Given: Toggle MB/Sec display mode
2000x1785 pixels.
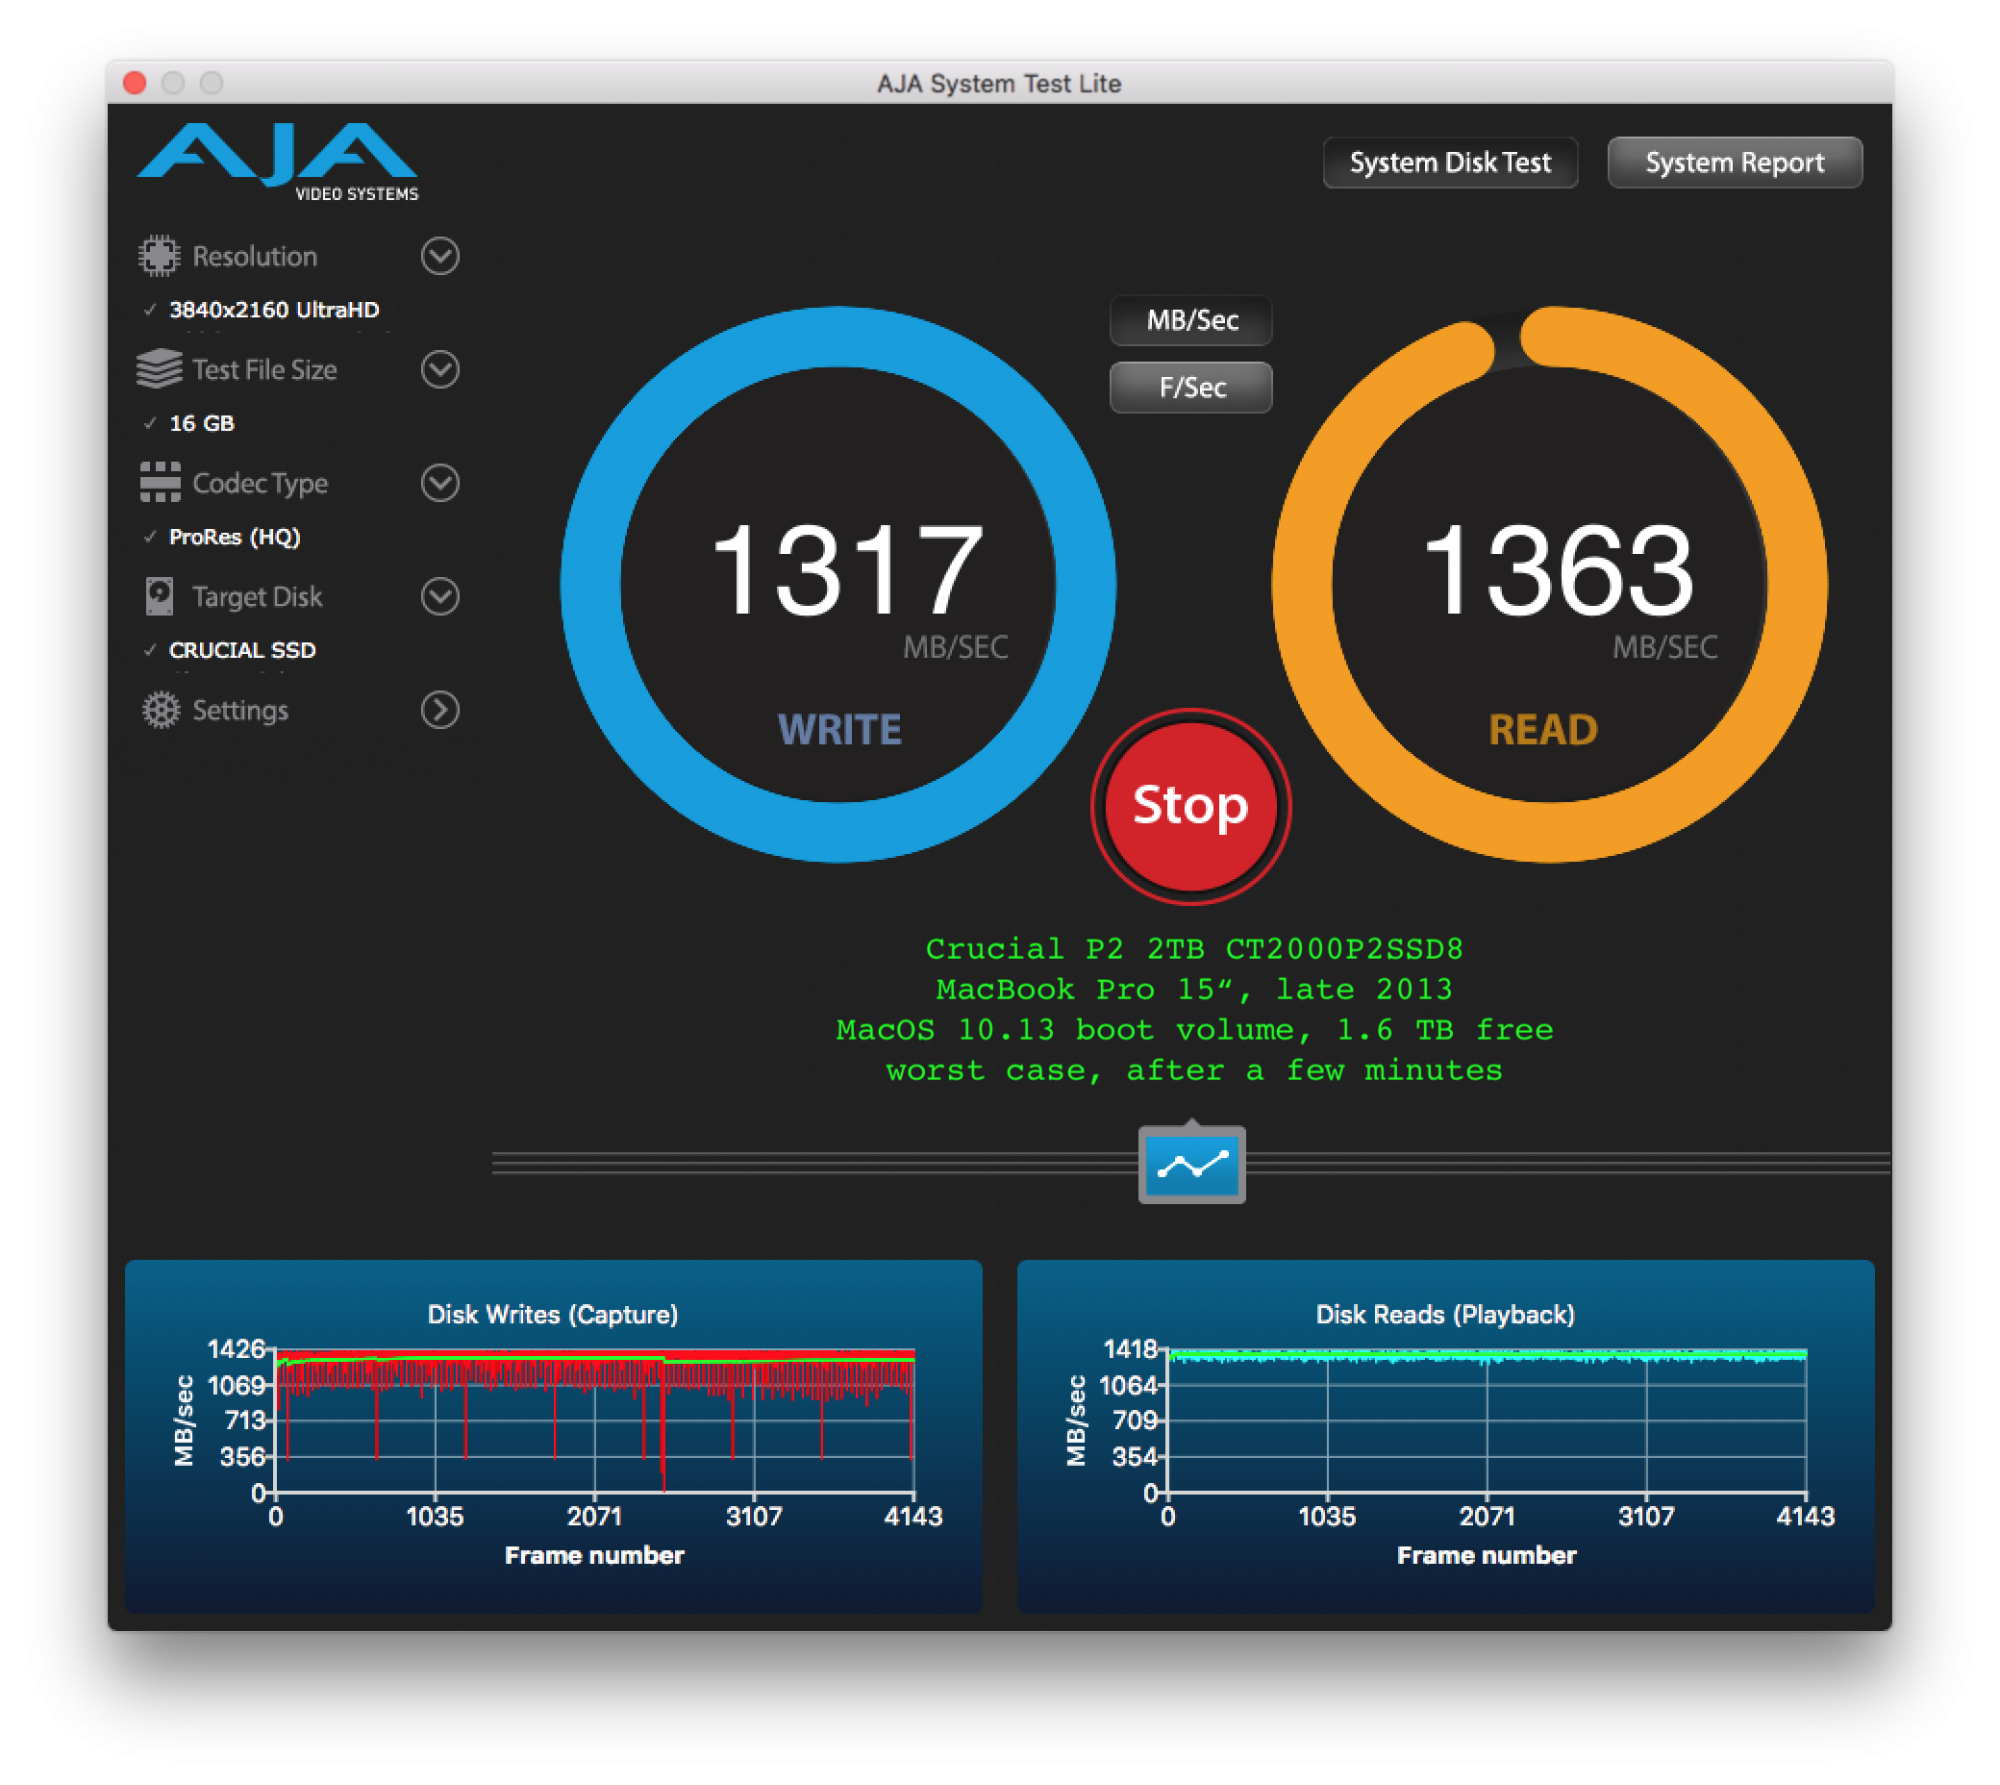Looking at the screenshot, I should tap(1190, 321).
